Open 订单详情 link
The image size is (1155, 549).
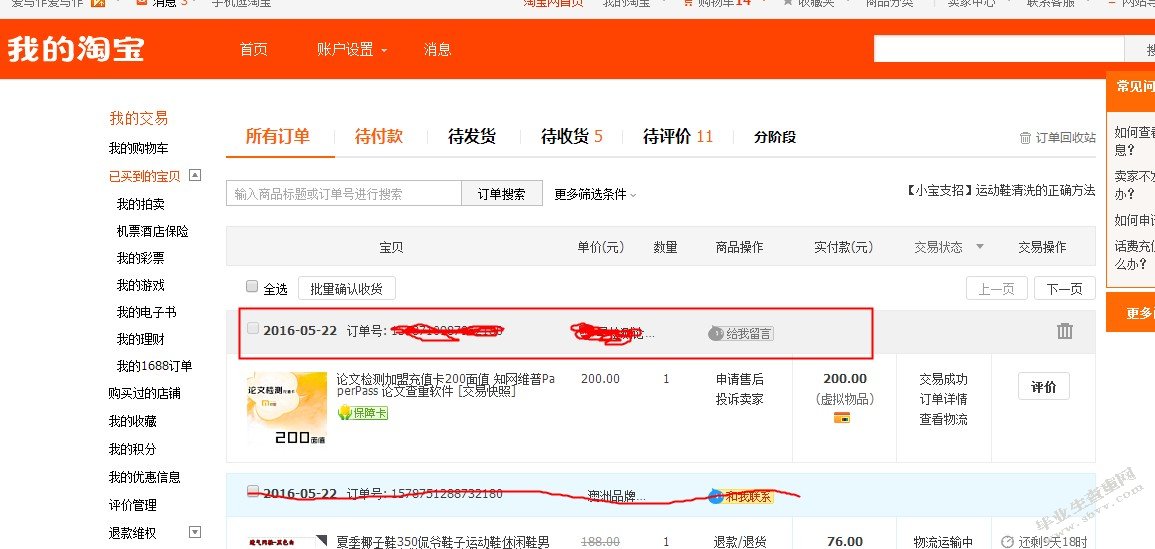[x=944, y=399]
